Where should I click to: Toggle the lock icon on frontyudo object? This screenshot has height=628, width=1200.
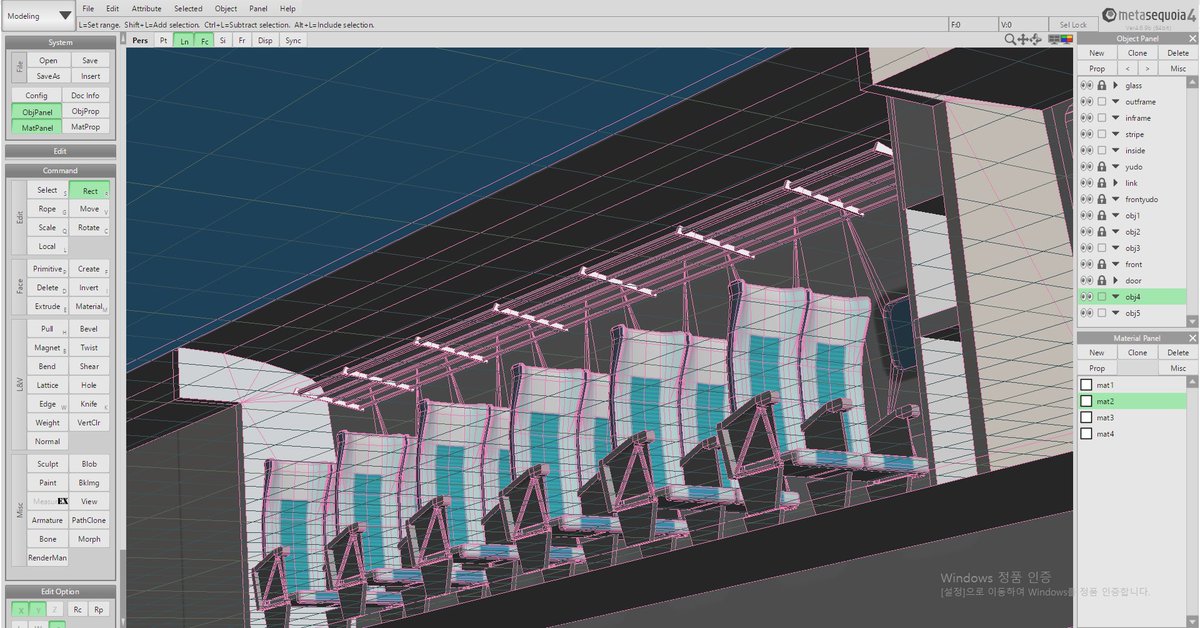(1101, 199)
